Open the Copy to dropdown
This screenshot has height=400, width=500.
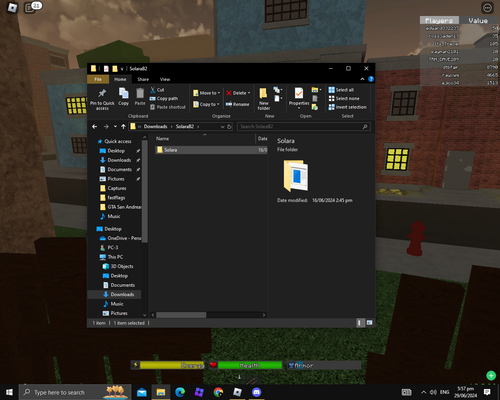coord(206,104)
